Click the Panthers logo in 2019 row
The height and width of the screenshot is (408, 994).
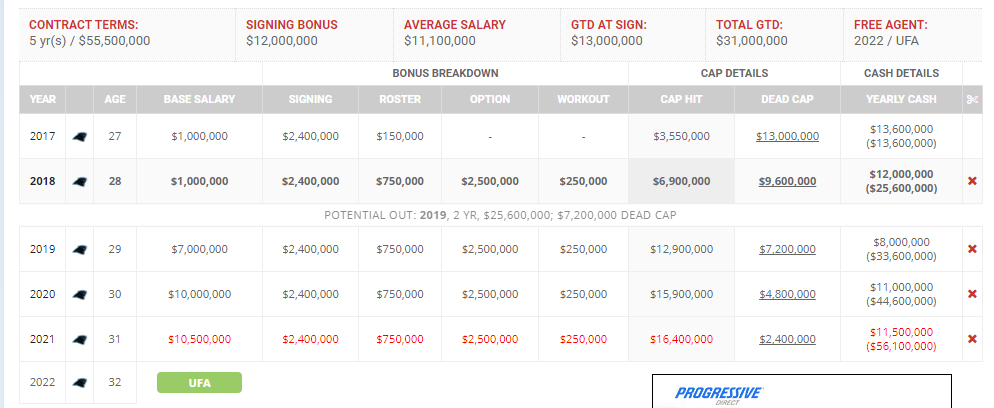[80, 249]
